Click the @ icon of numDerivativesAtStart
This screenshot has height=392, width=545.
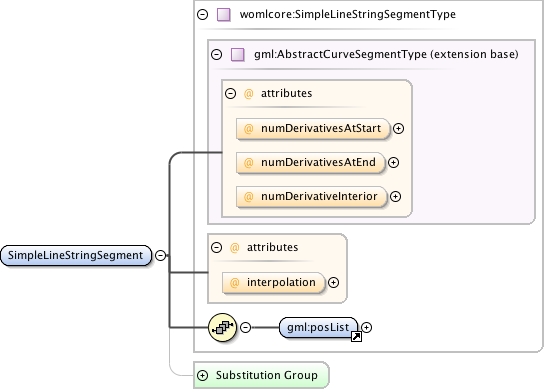pyautogui.click(x=249, y=129)
